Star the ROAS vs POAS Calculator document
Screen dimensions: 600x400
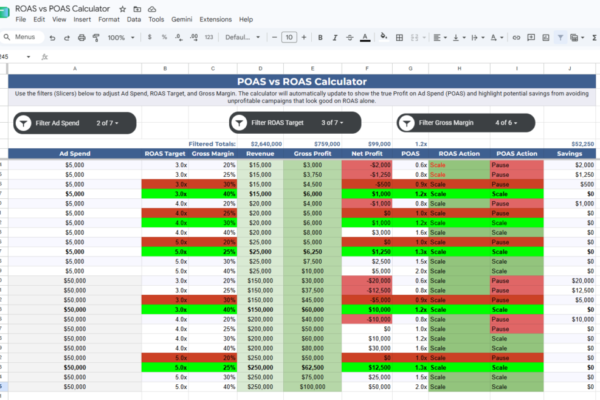pyautogui.click(x=122, y=9)
